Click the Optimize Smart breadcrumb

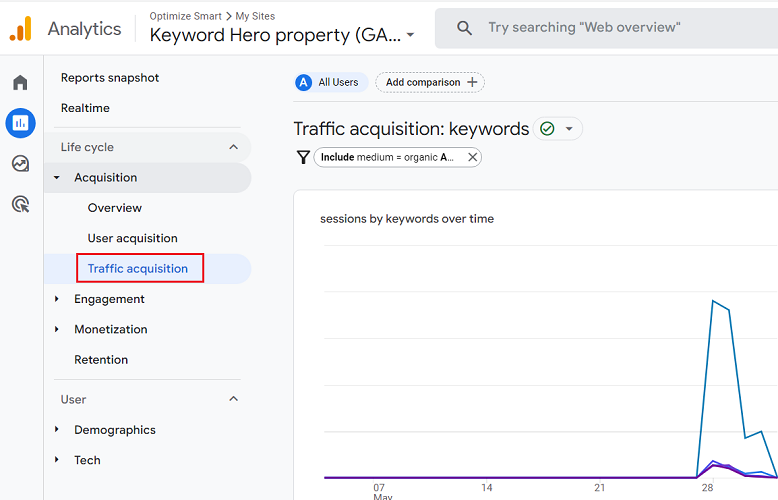pos(186,16)
